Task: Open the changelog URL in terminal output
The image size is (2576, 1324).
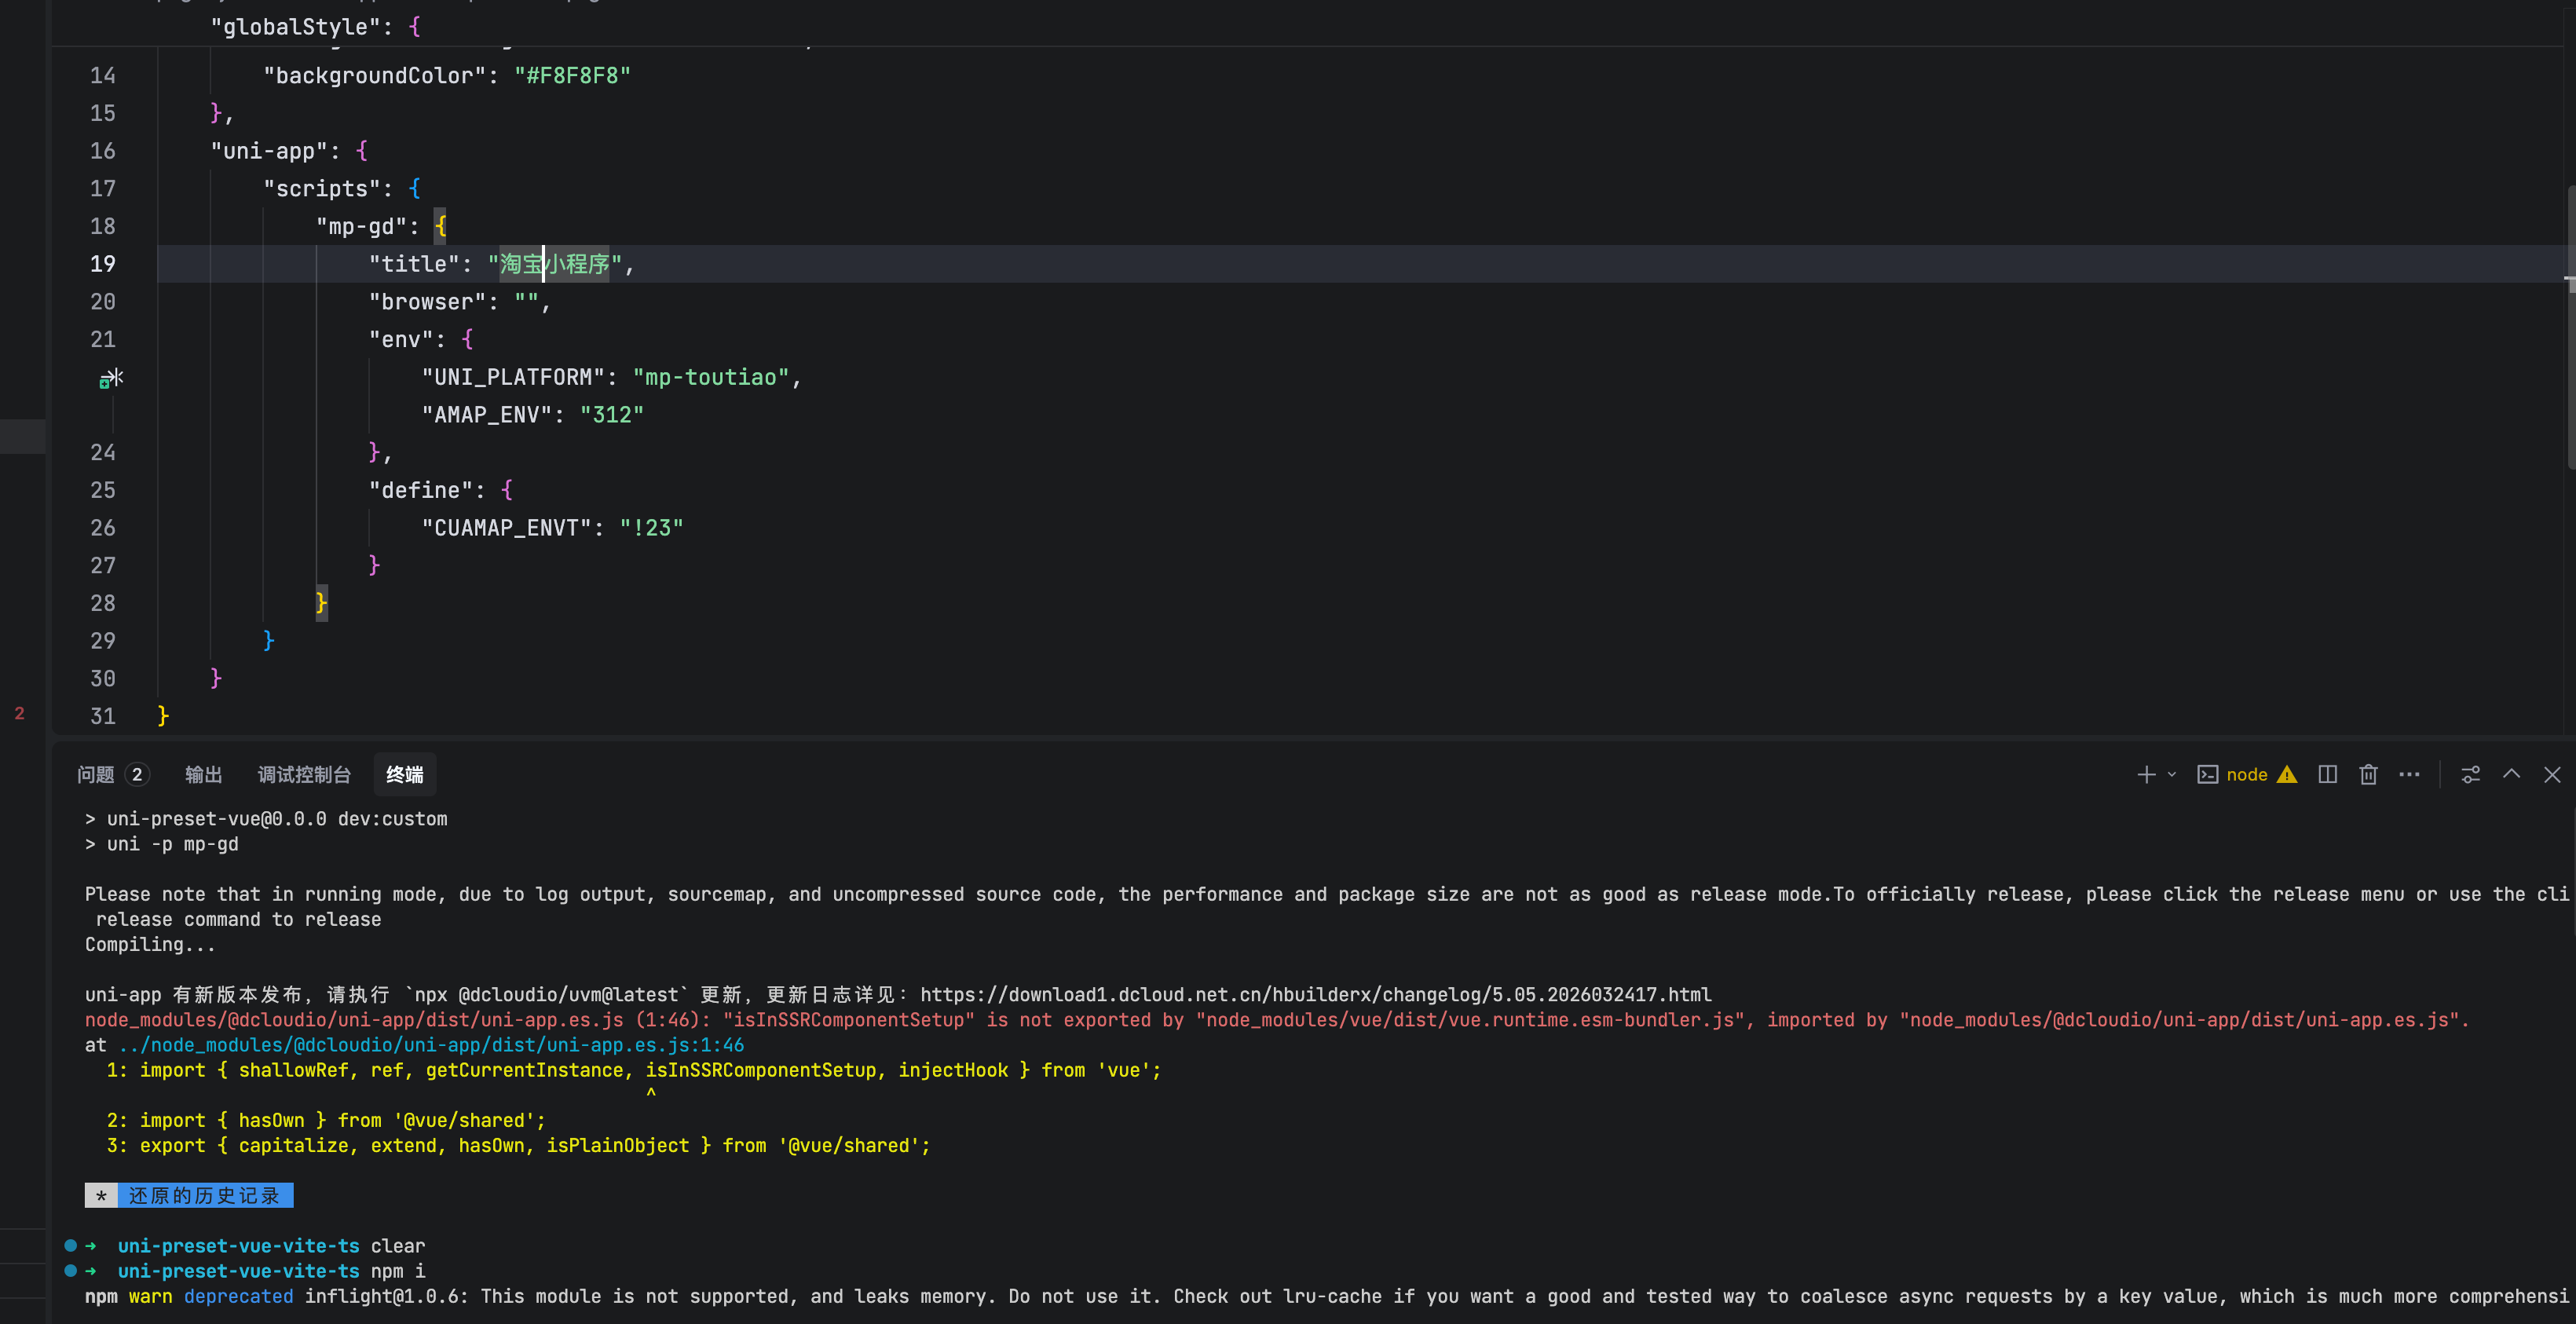Action: point(1315,995)
